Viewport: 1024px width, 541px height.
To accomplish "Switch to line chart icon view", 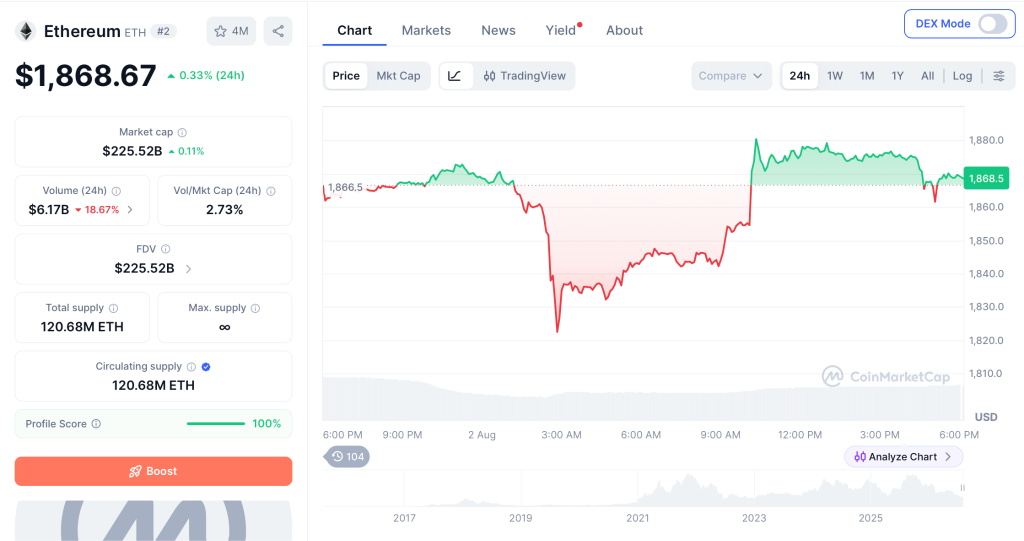I will tap(455, 76).
